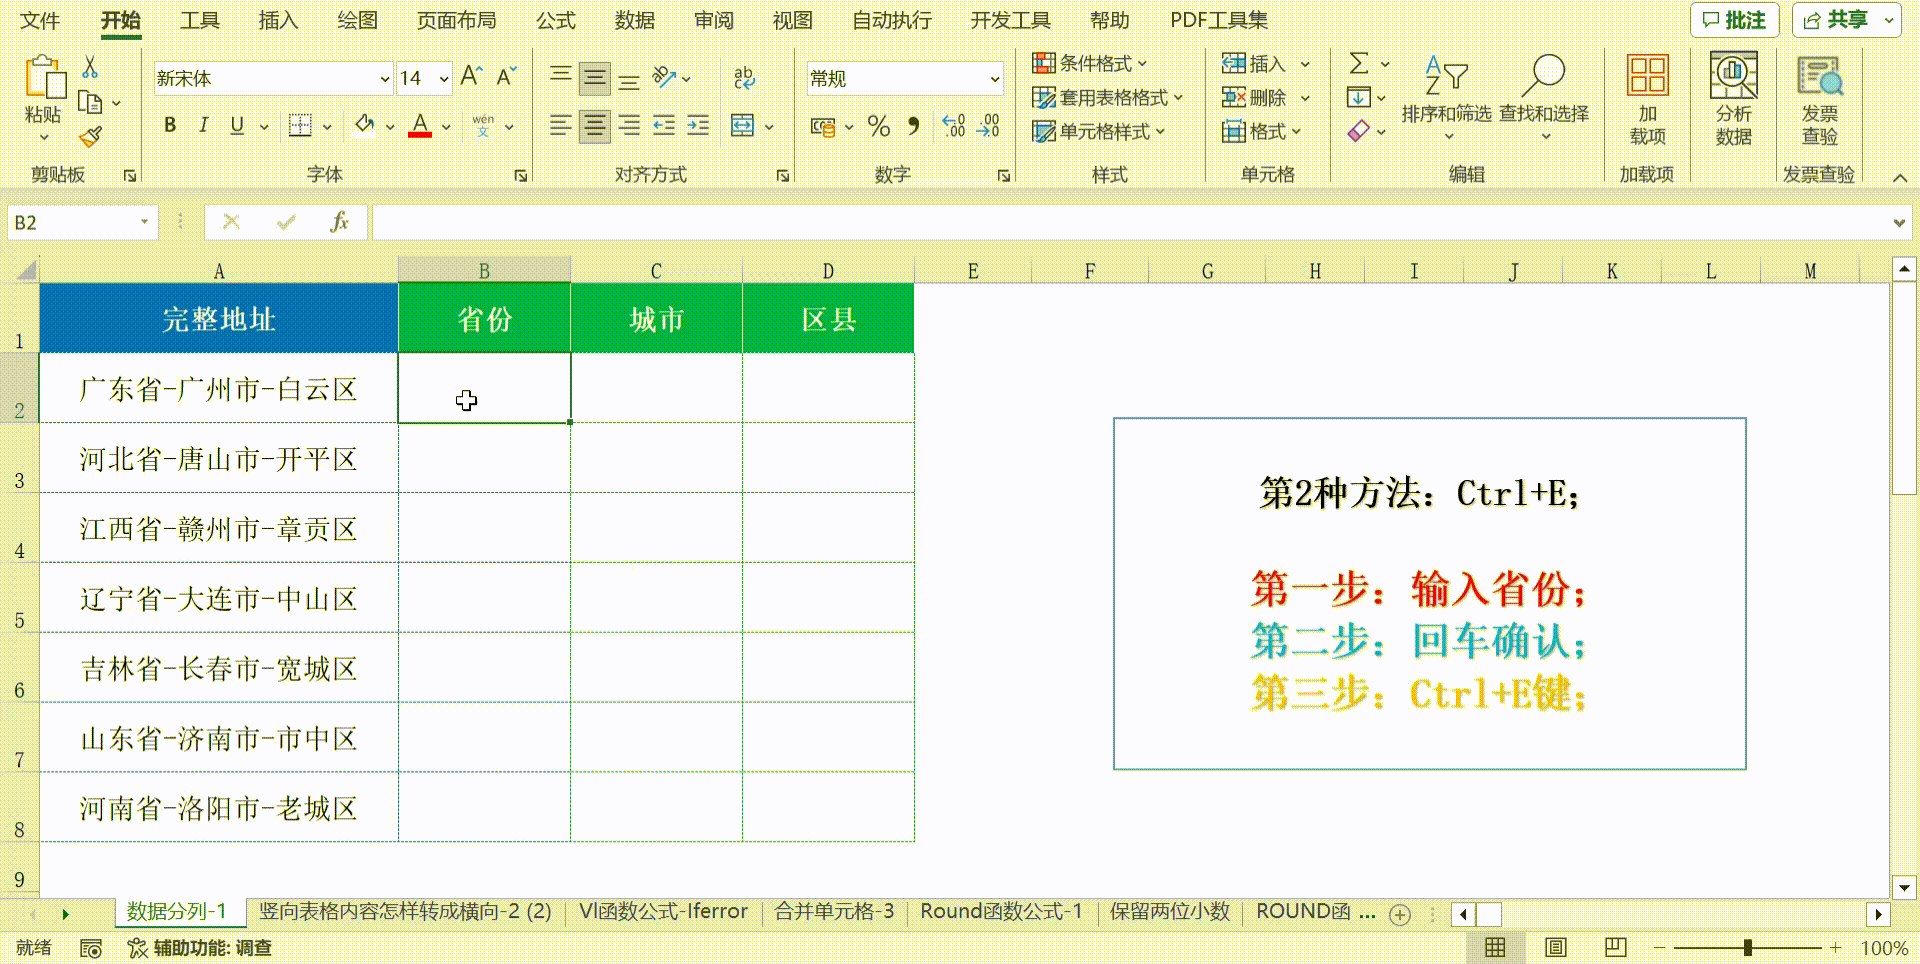
Task: Decrease font size with smaller A icon
Action: point(506,77)
